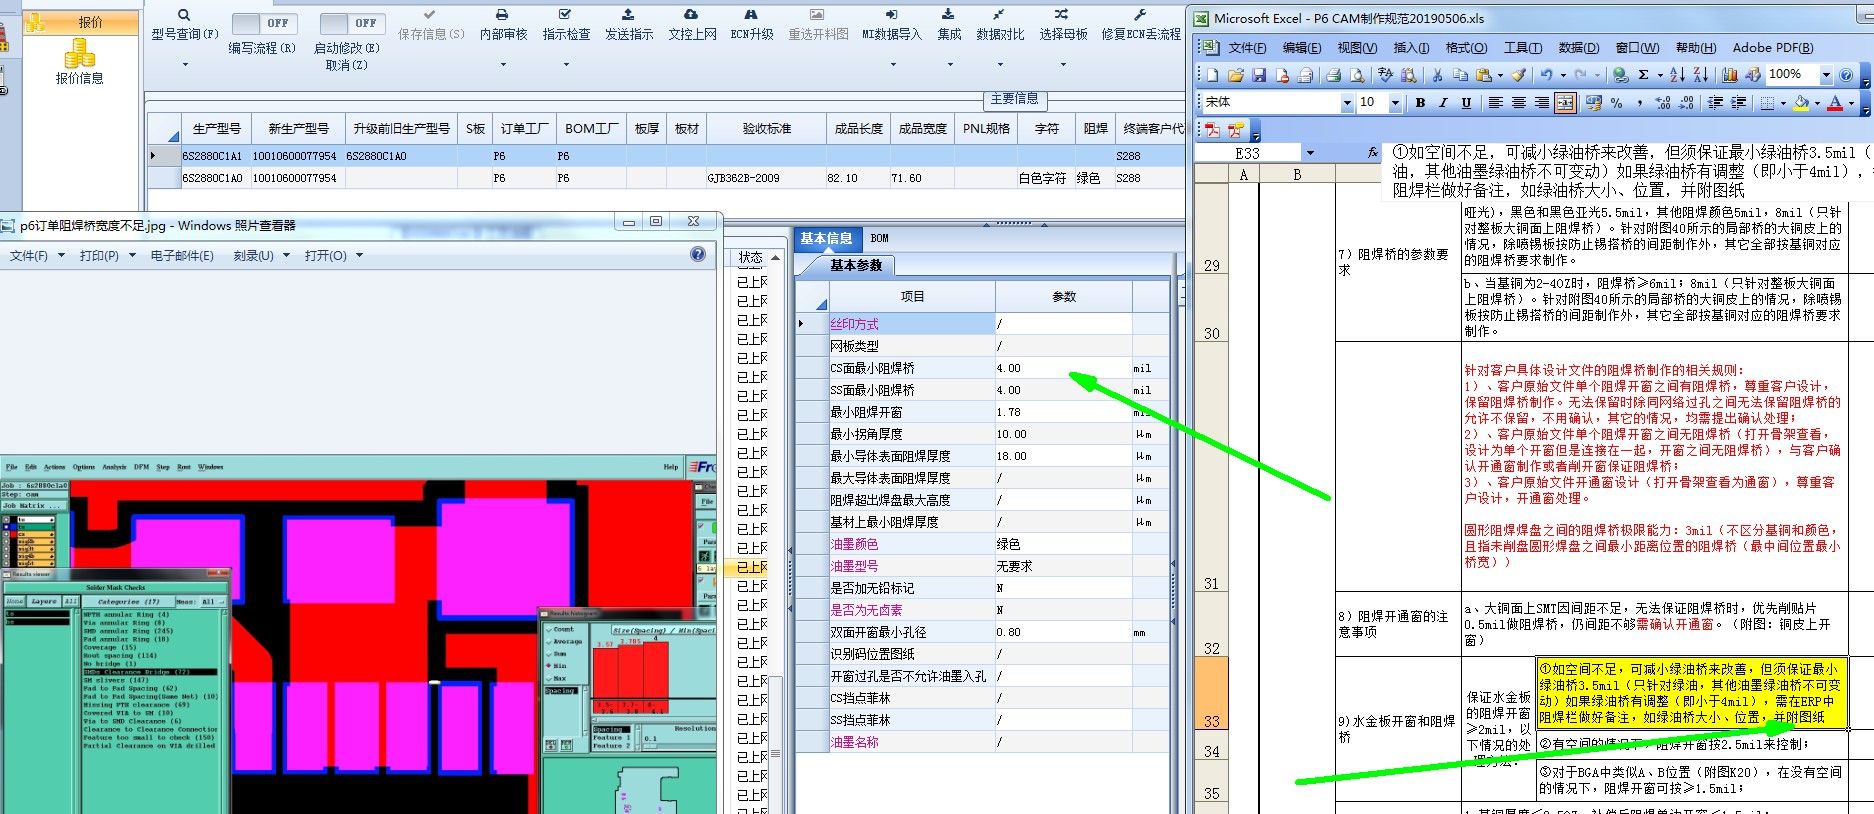Switch to the BOM tab

point(879,238)
